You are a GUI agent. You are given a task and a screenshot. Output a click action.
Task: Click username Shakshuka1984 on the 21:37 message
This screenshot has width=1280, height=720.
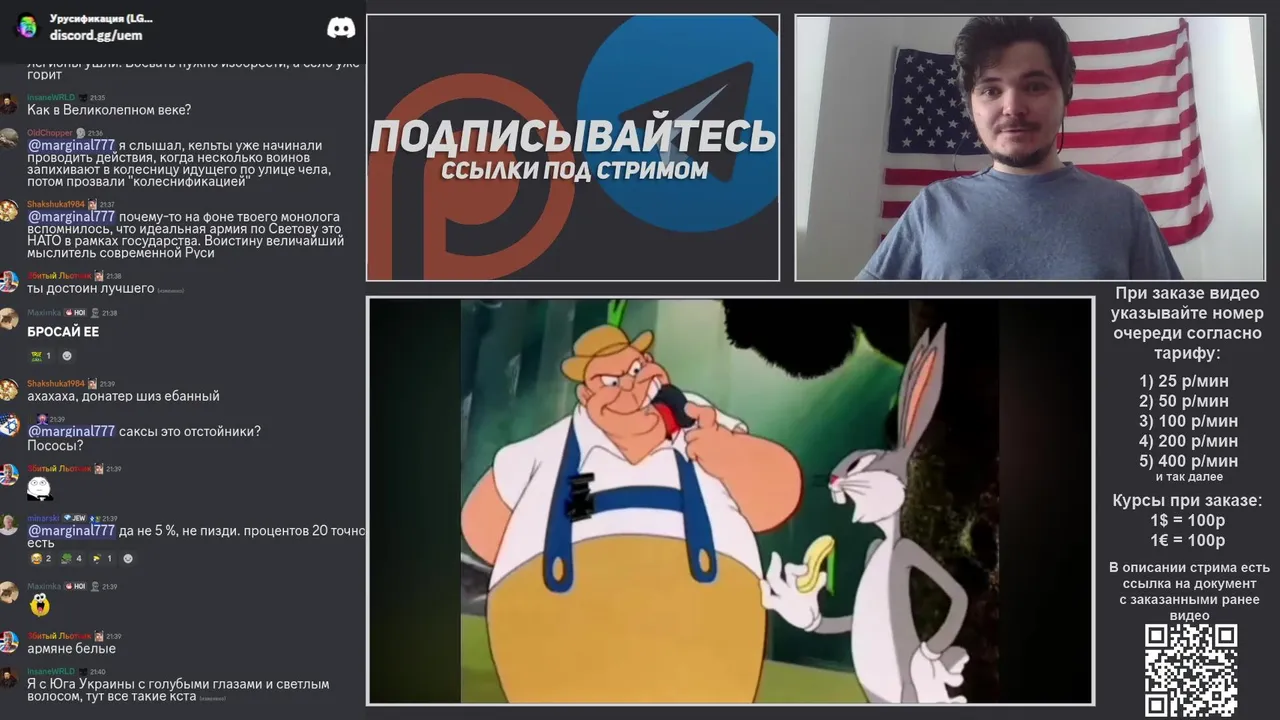click(55, 204)
